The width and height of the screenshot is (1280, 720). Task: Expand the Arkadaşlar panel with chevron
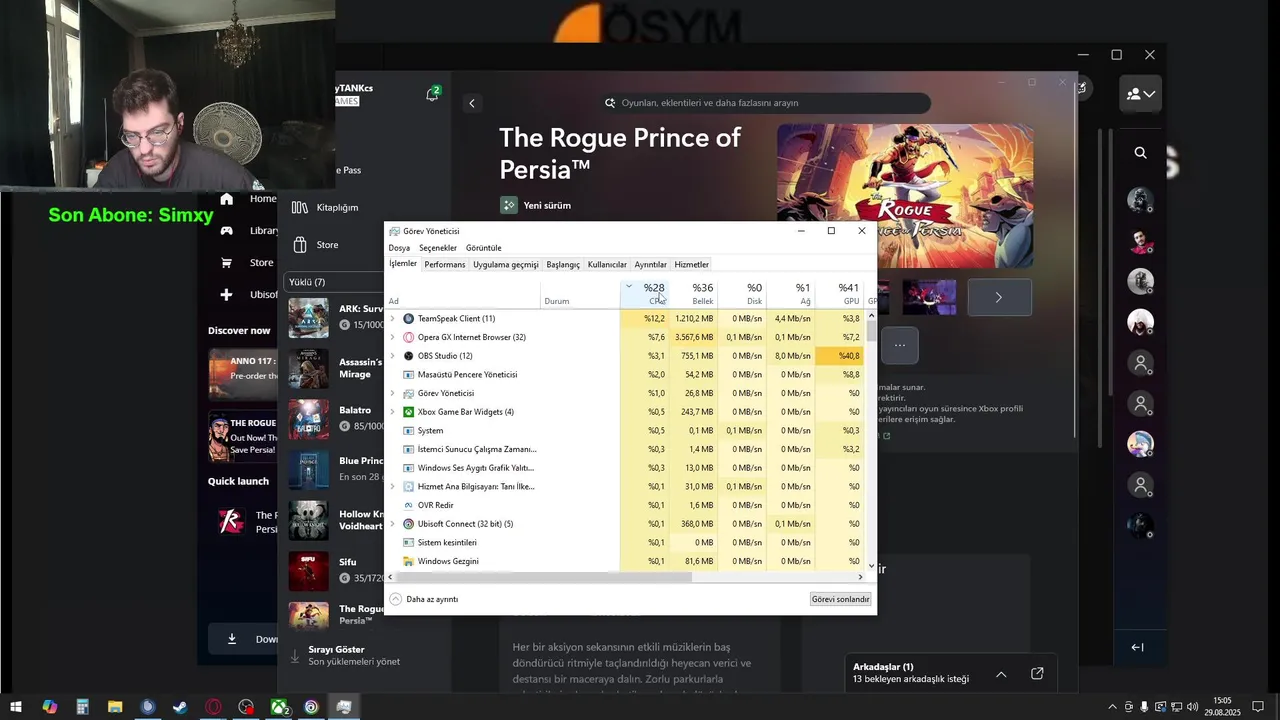coord(1001,674)
